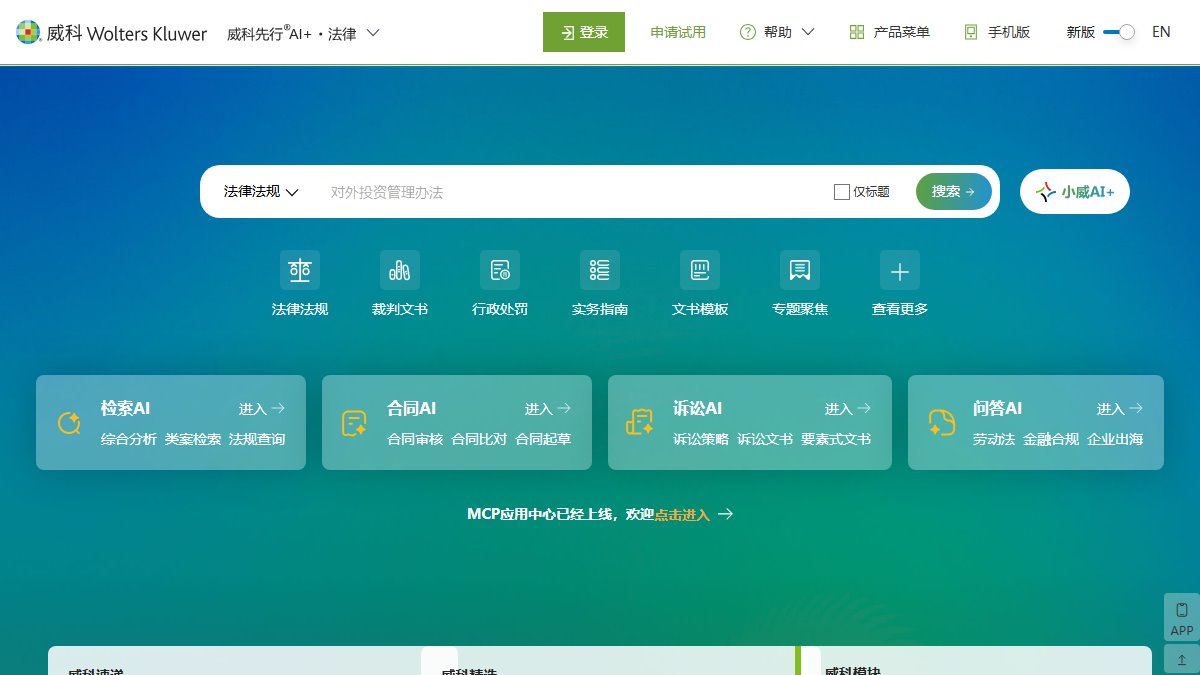Expand the 法律法规 search category dropdown

coord(262,192)
